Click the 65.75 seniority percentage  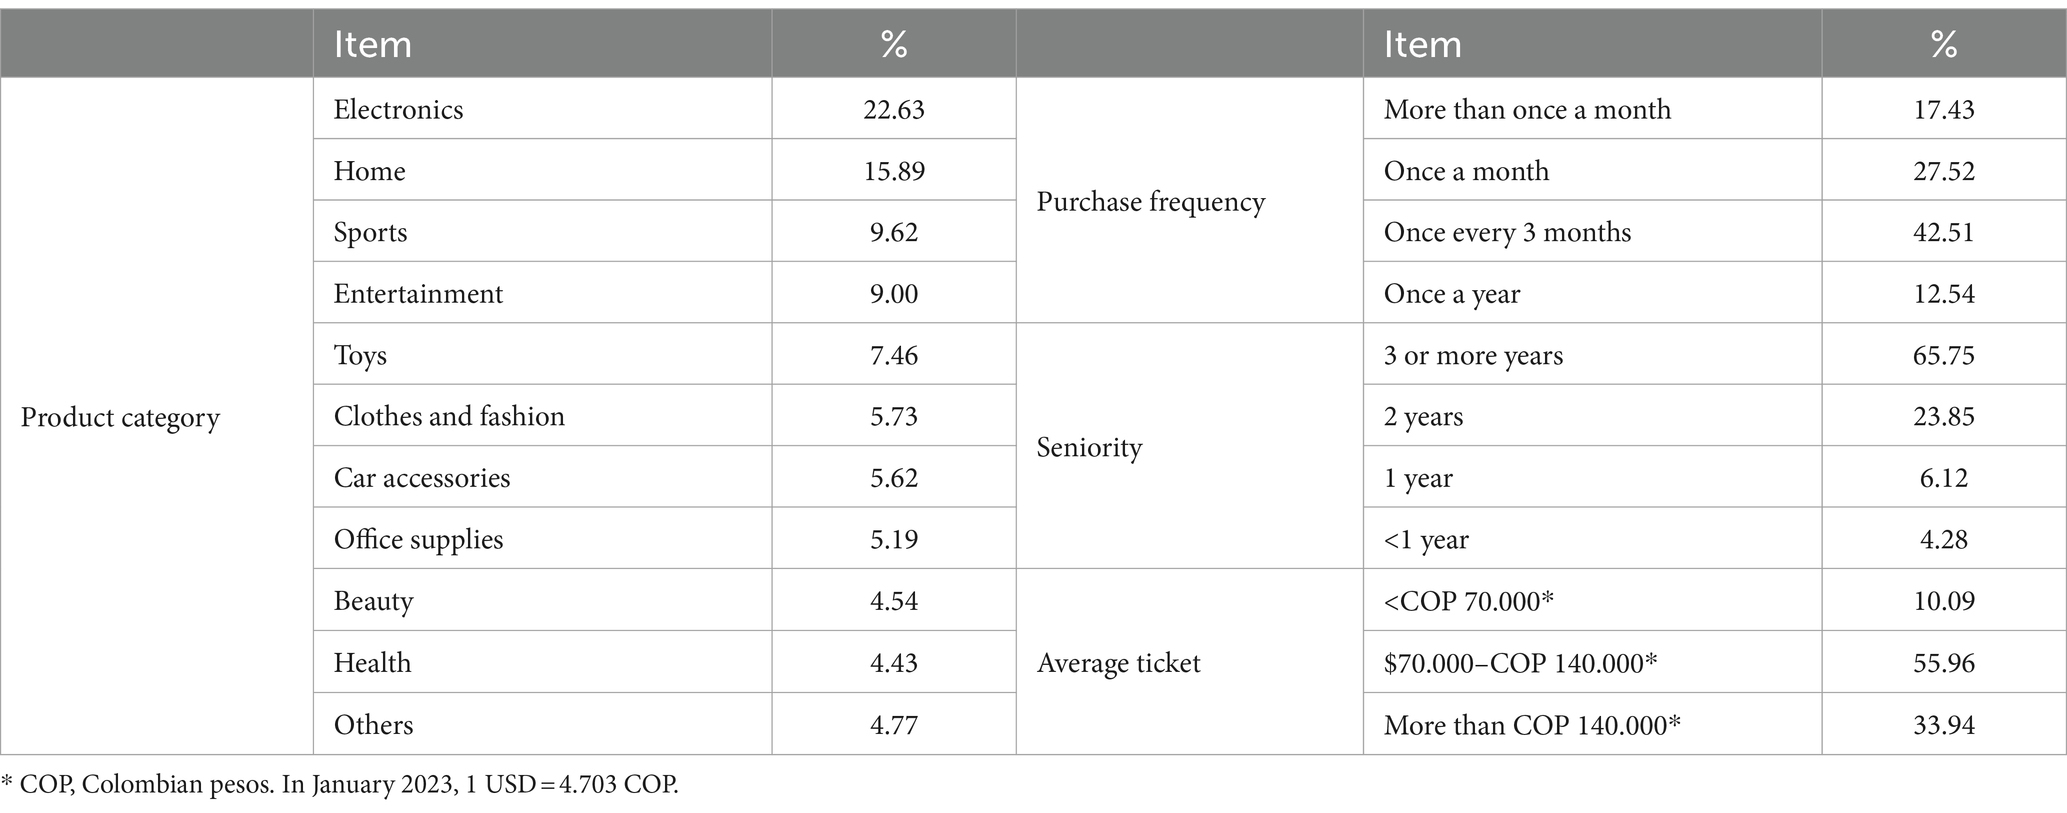[x=1943, y=354]
